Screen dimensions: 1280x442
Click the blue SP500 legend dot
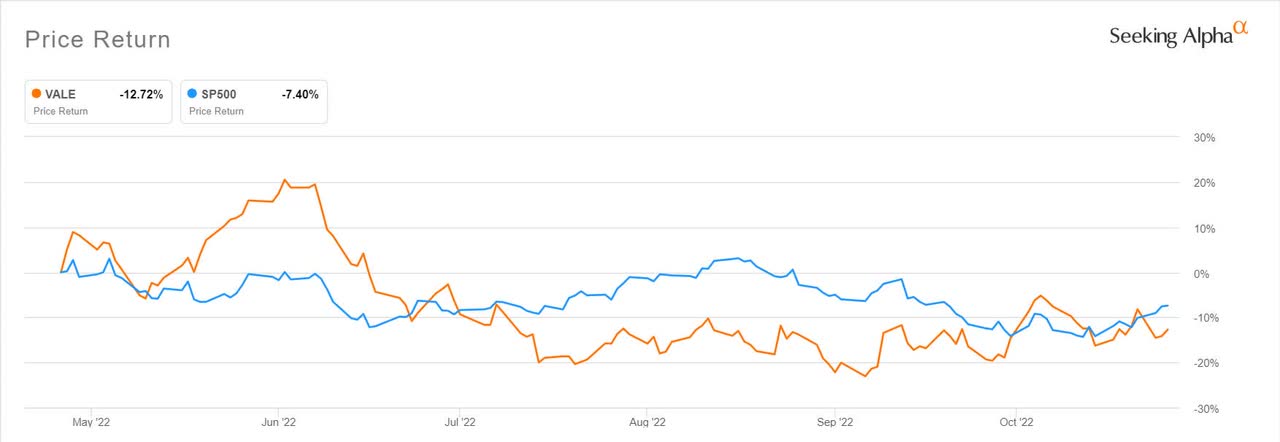click(194, 94)
